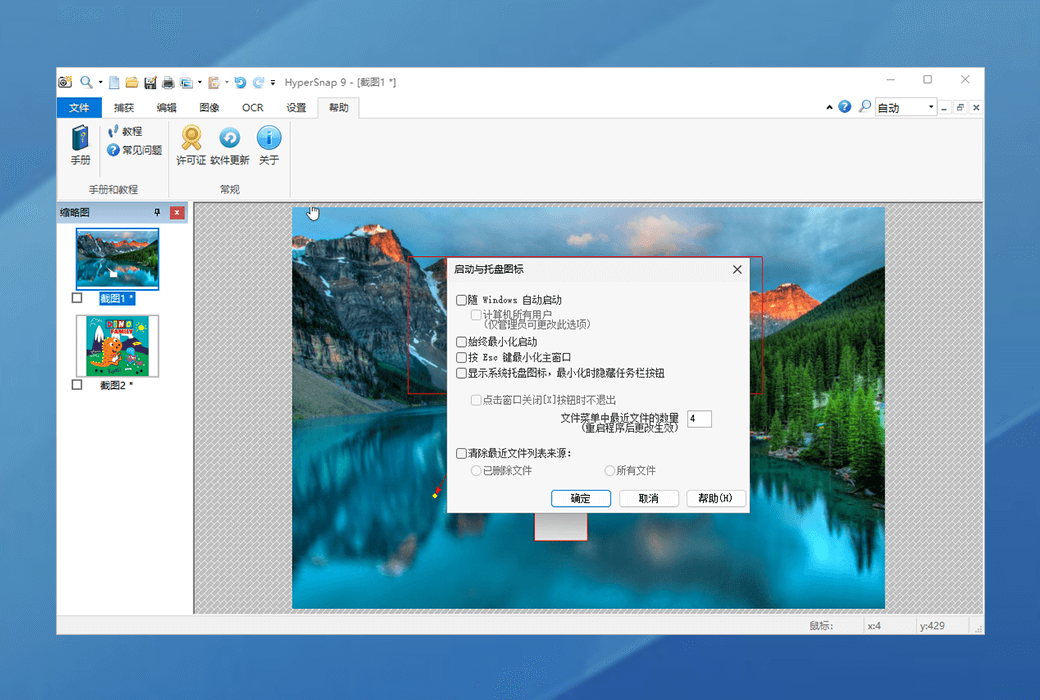Confirm settings with 确定 button
This screenshot has height=700, width=1040.
click(581, 498)
